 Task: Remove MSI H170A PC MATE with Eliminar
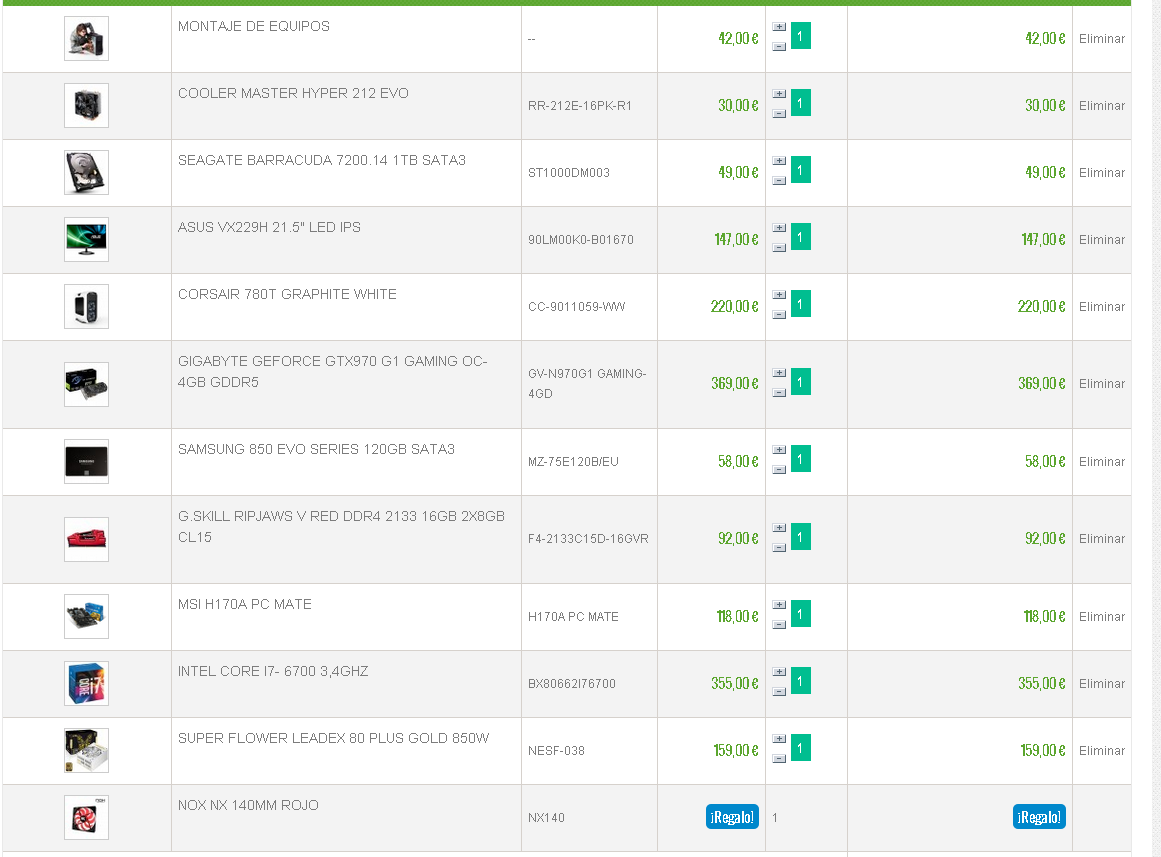(x=1102, y=616)
